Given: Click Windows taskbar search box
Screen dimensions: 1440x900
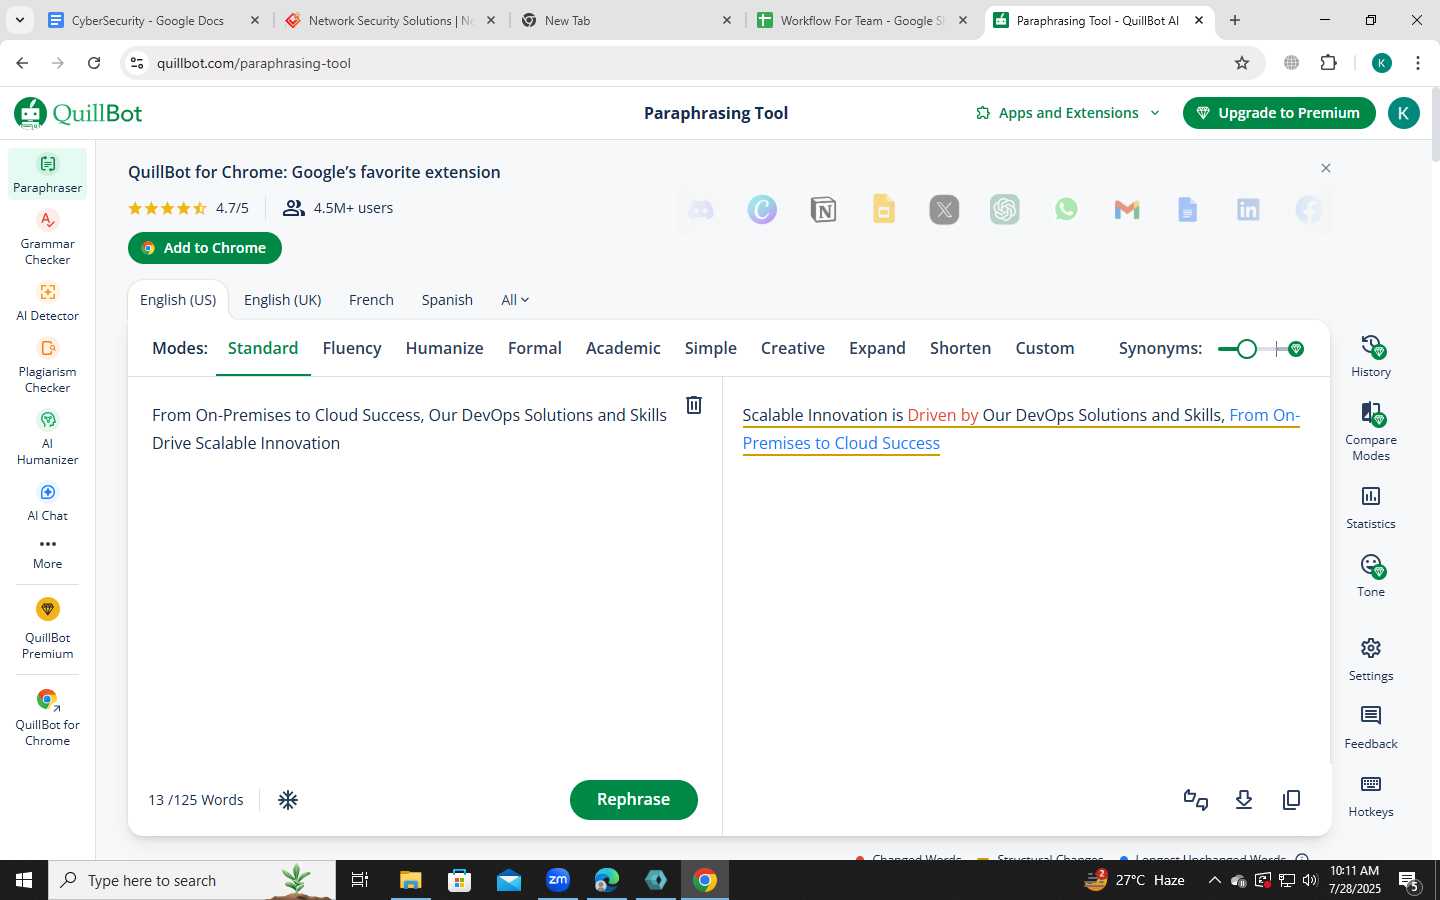Looking at the screenshot, I should (192, 881).
